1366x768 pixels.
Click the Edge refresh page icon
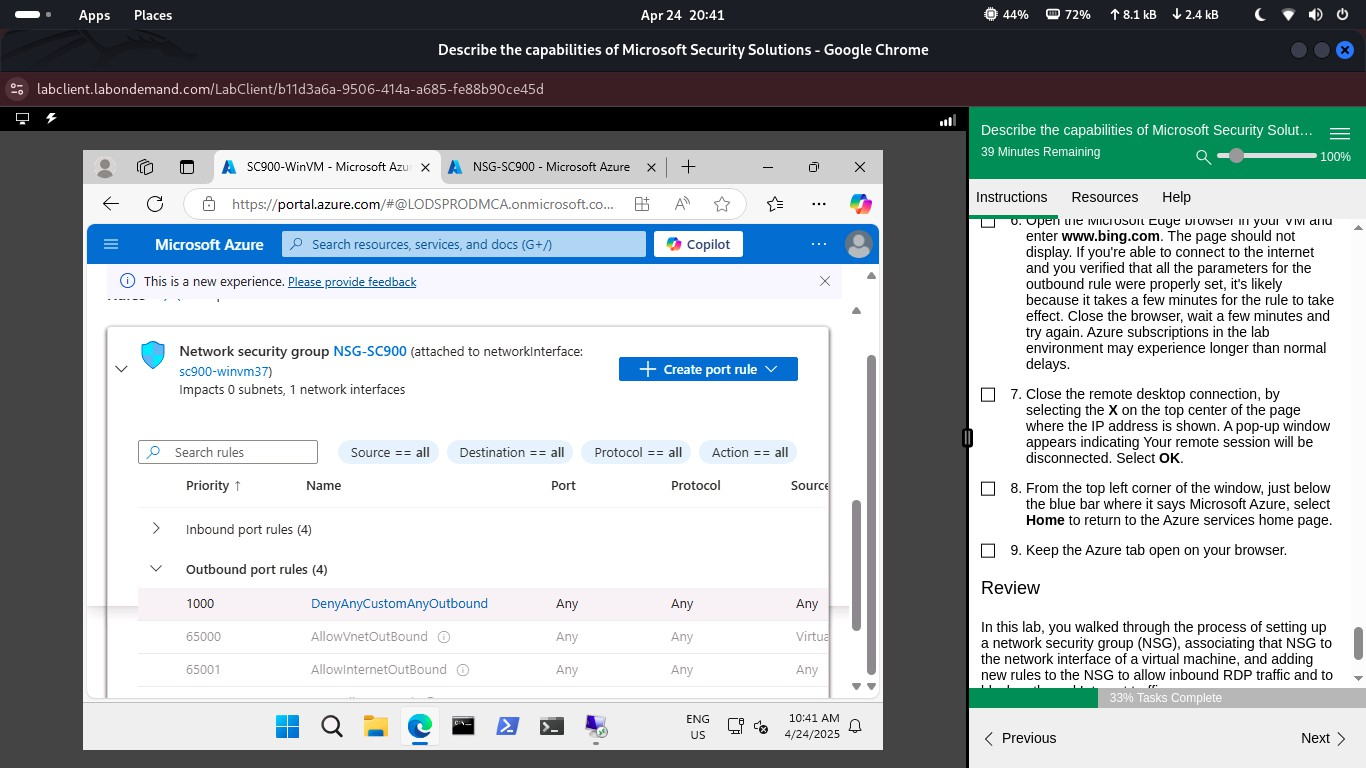pyautogui.click(x=155, y=204)
